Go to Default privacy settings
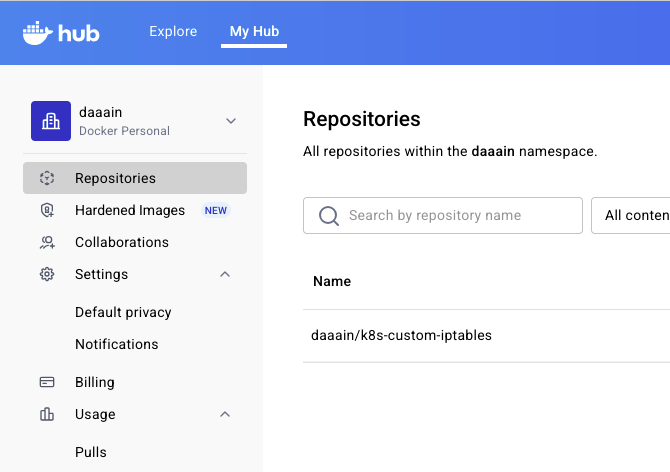The height and width of the screenshot is (472, 670). (x=123, y=312)
